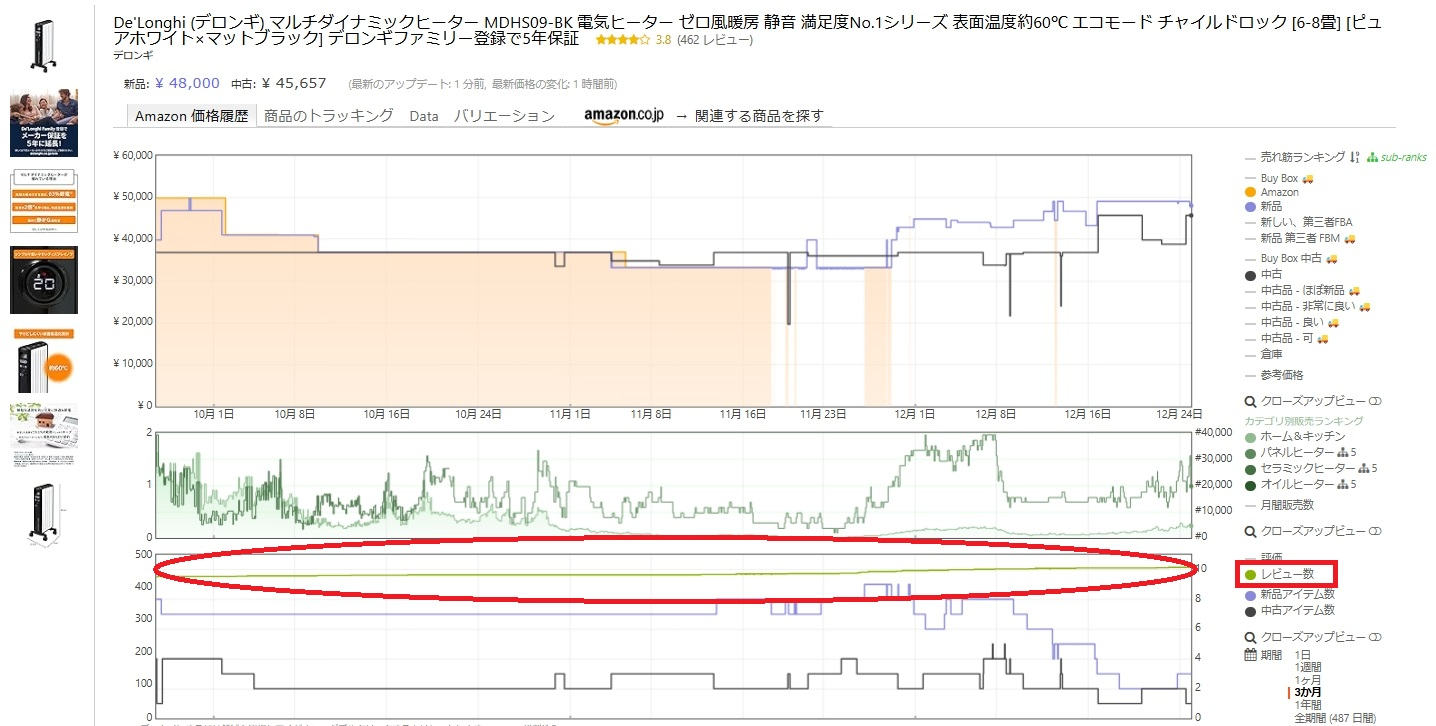
Task: Click magnifier of bottom chart クローズアップビュー
Action: 1249,638
